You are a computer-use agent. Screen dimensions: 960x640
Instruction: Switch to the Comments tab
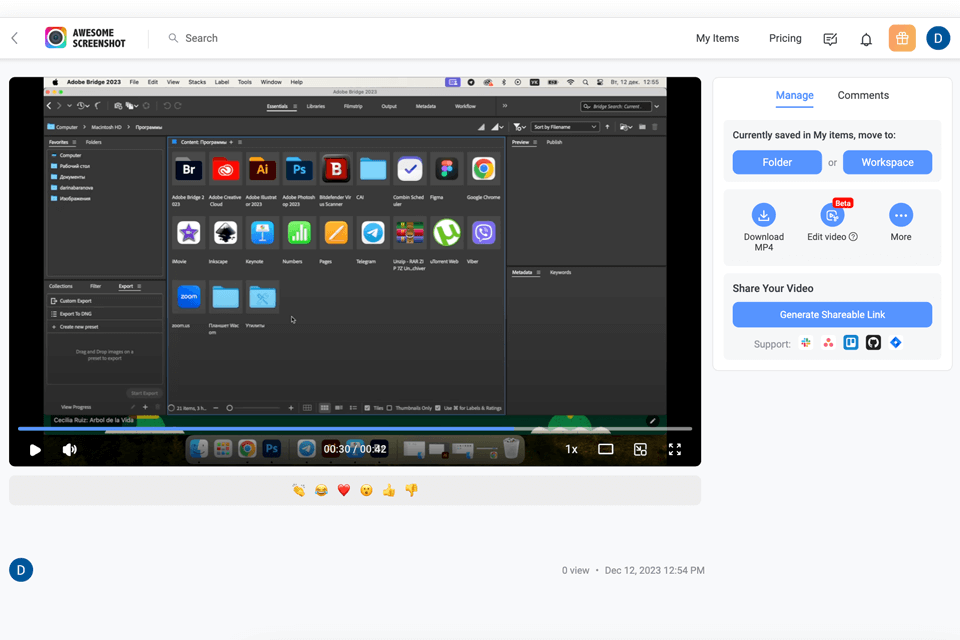pyautogui.click(x=863, y=96)
